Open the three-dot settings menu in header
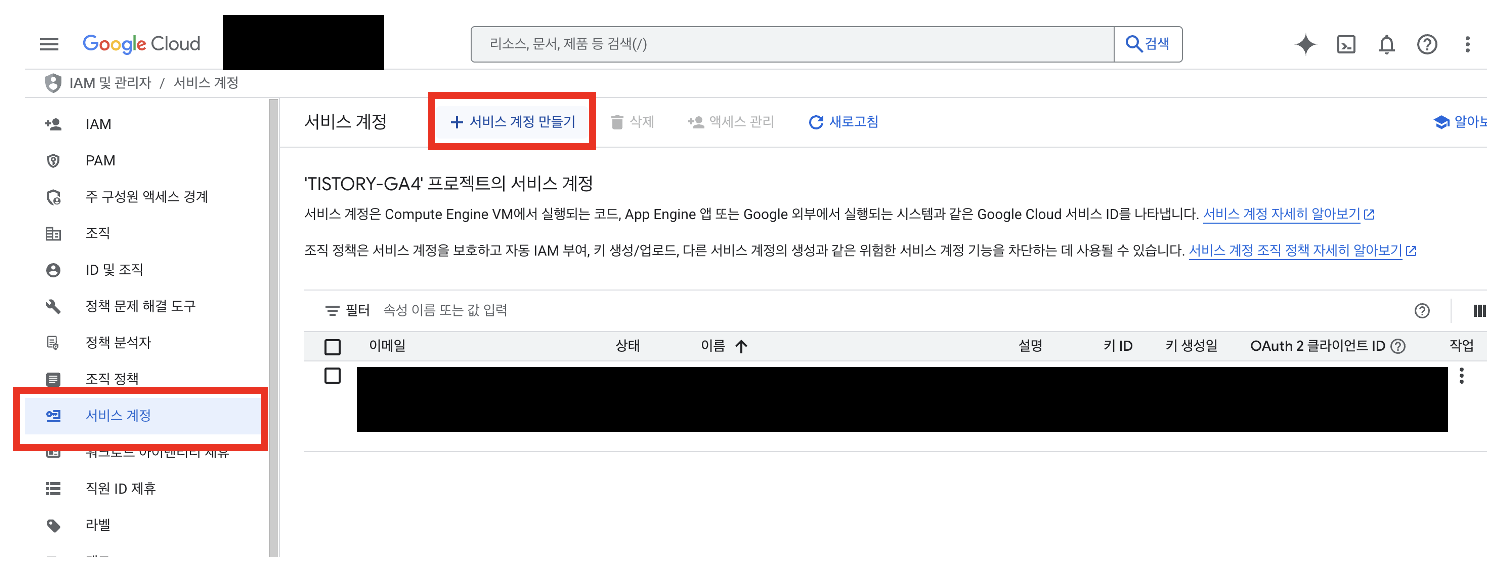The image size is (1492, 564). (1467, 44)
